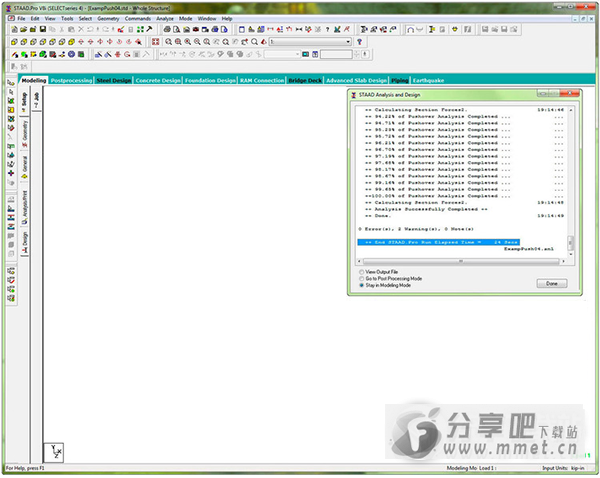This screenshot has width=600, height=478.
Task: Go to the RAM Connection tab
Action: click(262, 80)
